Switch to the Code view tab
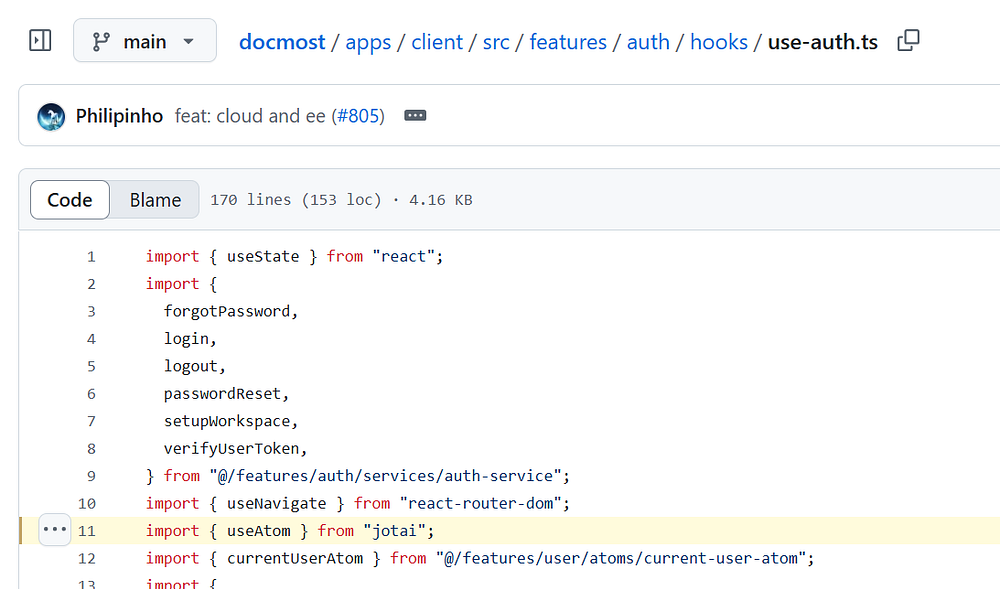1000x589 pixels. coord(70,200)
